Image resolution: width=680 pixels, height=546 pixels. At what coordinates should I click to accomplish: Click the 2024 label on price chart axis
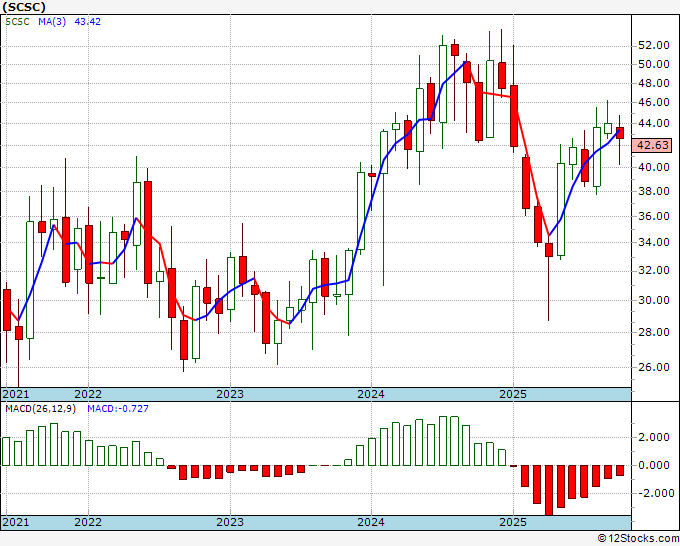click(371, 394)
